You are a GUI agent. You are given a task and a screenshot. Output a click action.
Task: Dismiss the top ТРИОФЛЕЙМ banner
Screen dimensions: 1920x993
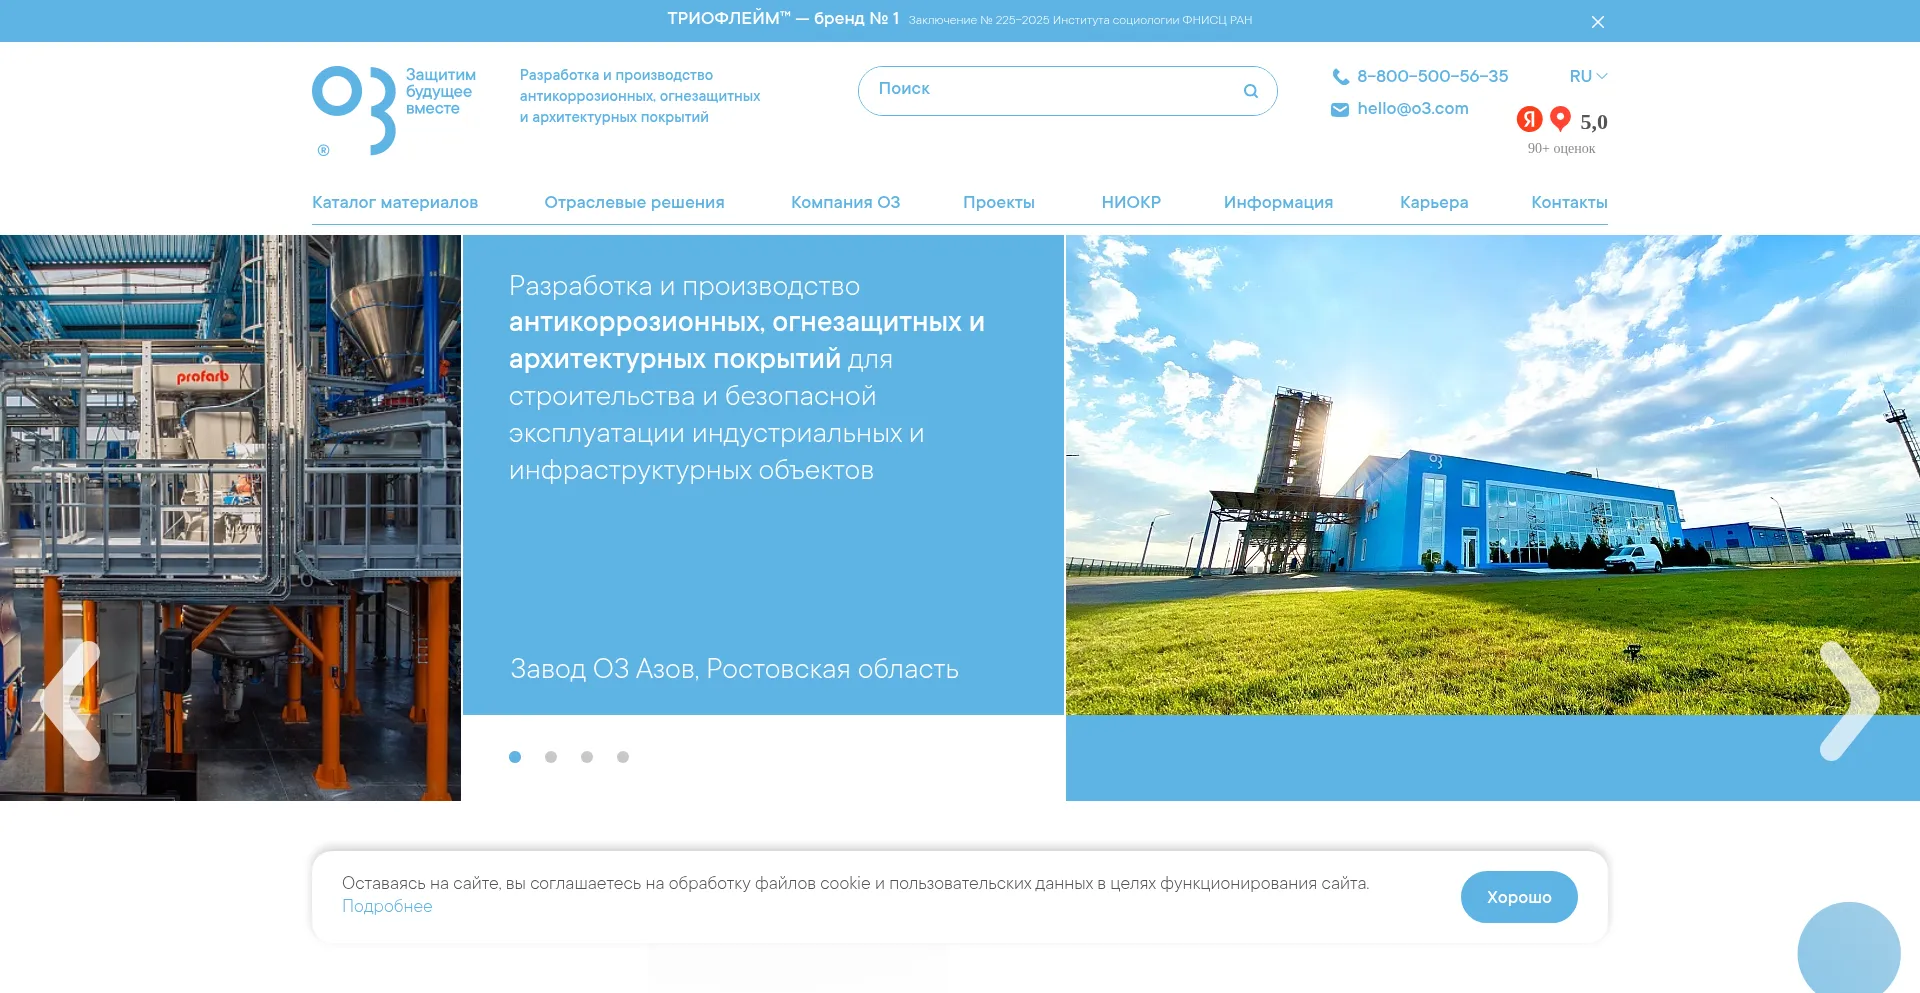[x=1597, y=22]
